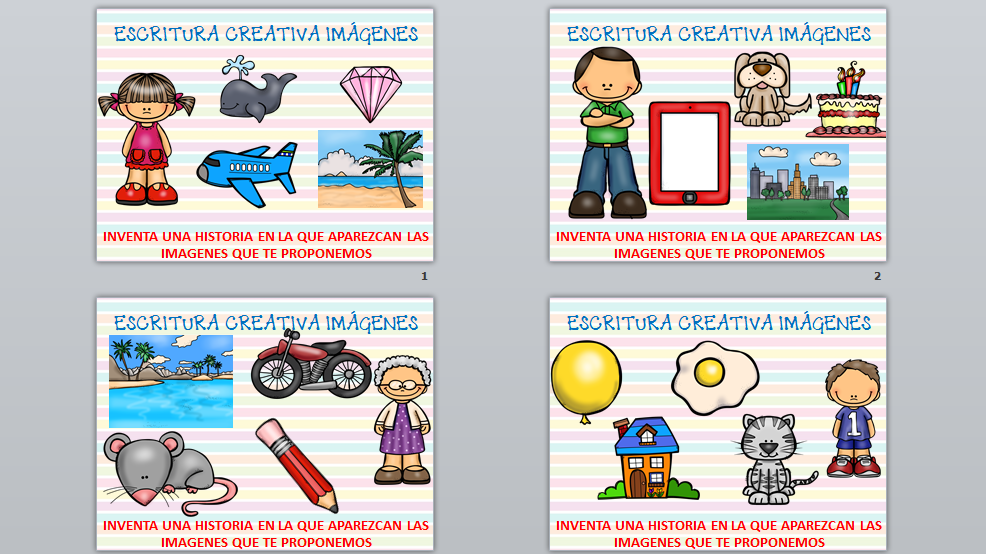Click the grandmother image on slide 3
The image size is (986, 554).
point(402,419)
